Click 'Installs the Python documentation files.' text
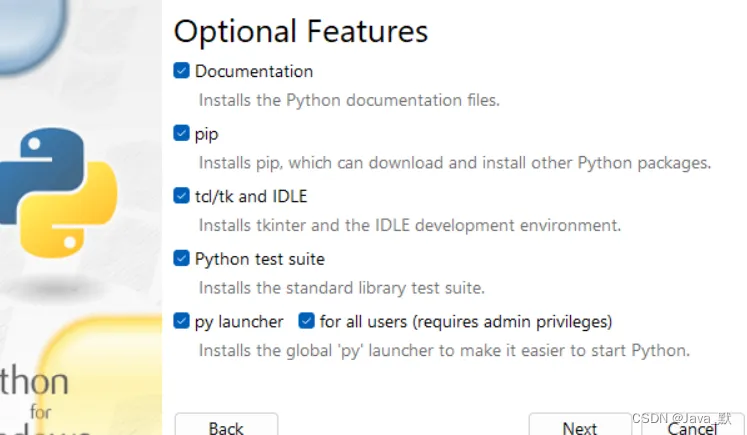The height and width of the screenshot is (435, 747). tap(349, 101)
